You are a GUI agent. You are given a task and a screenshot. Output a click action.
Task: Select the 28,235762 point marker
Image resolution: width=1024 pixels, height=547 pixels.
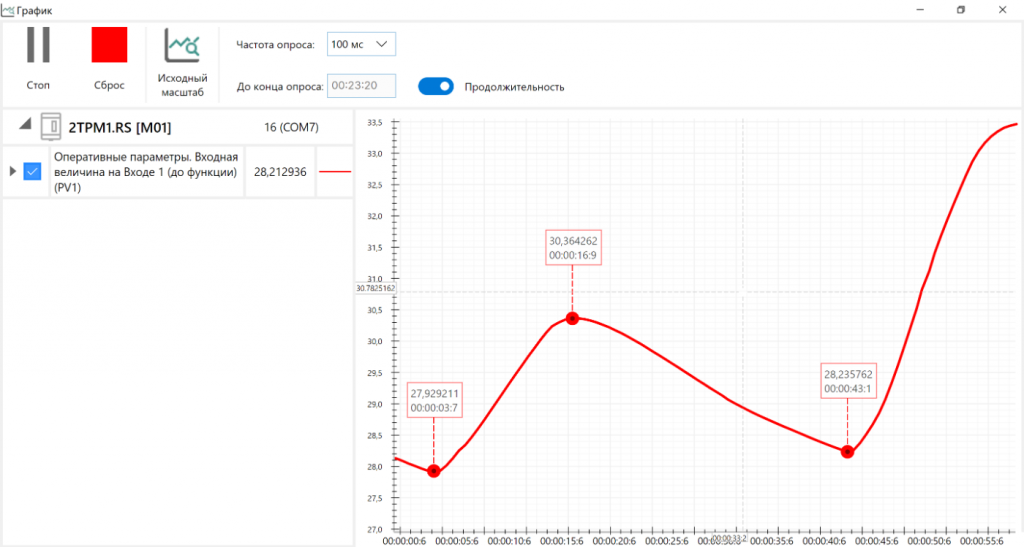coord(847,452)
